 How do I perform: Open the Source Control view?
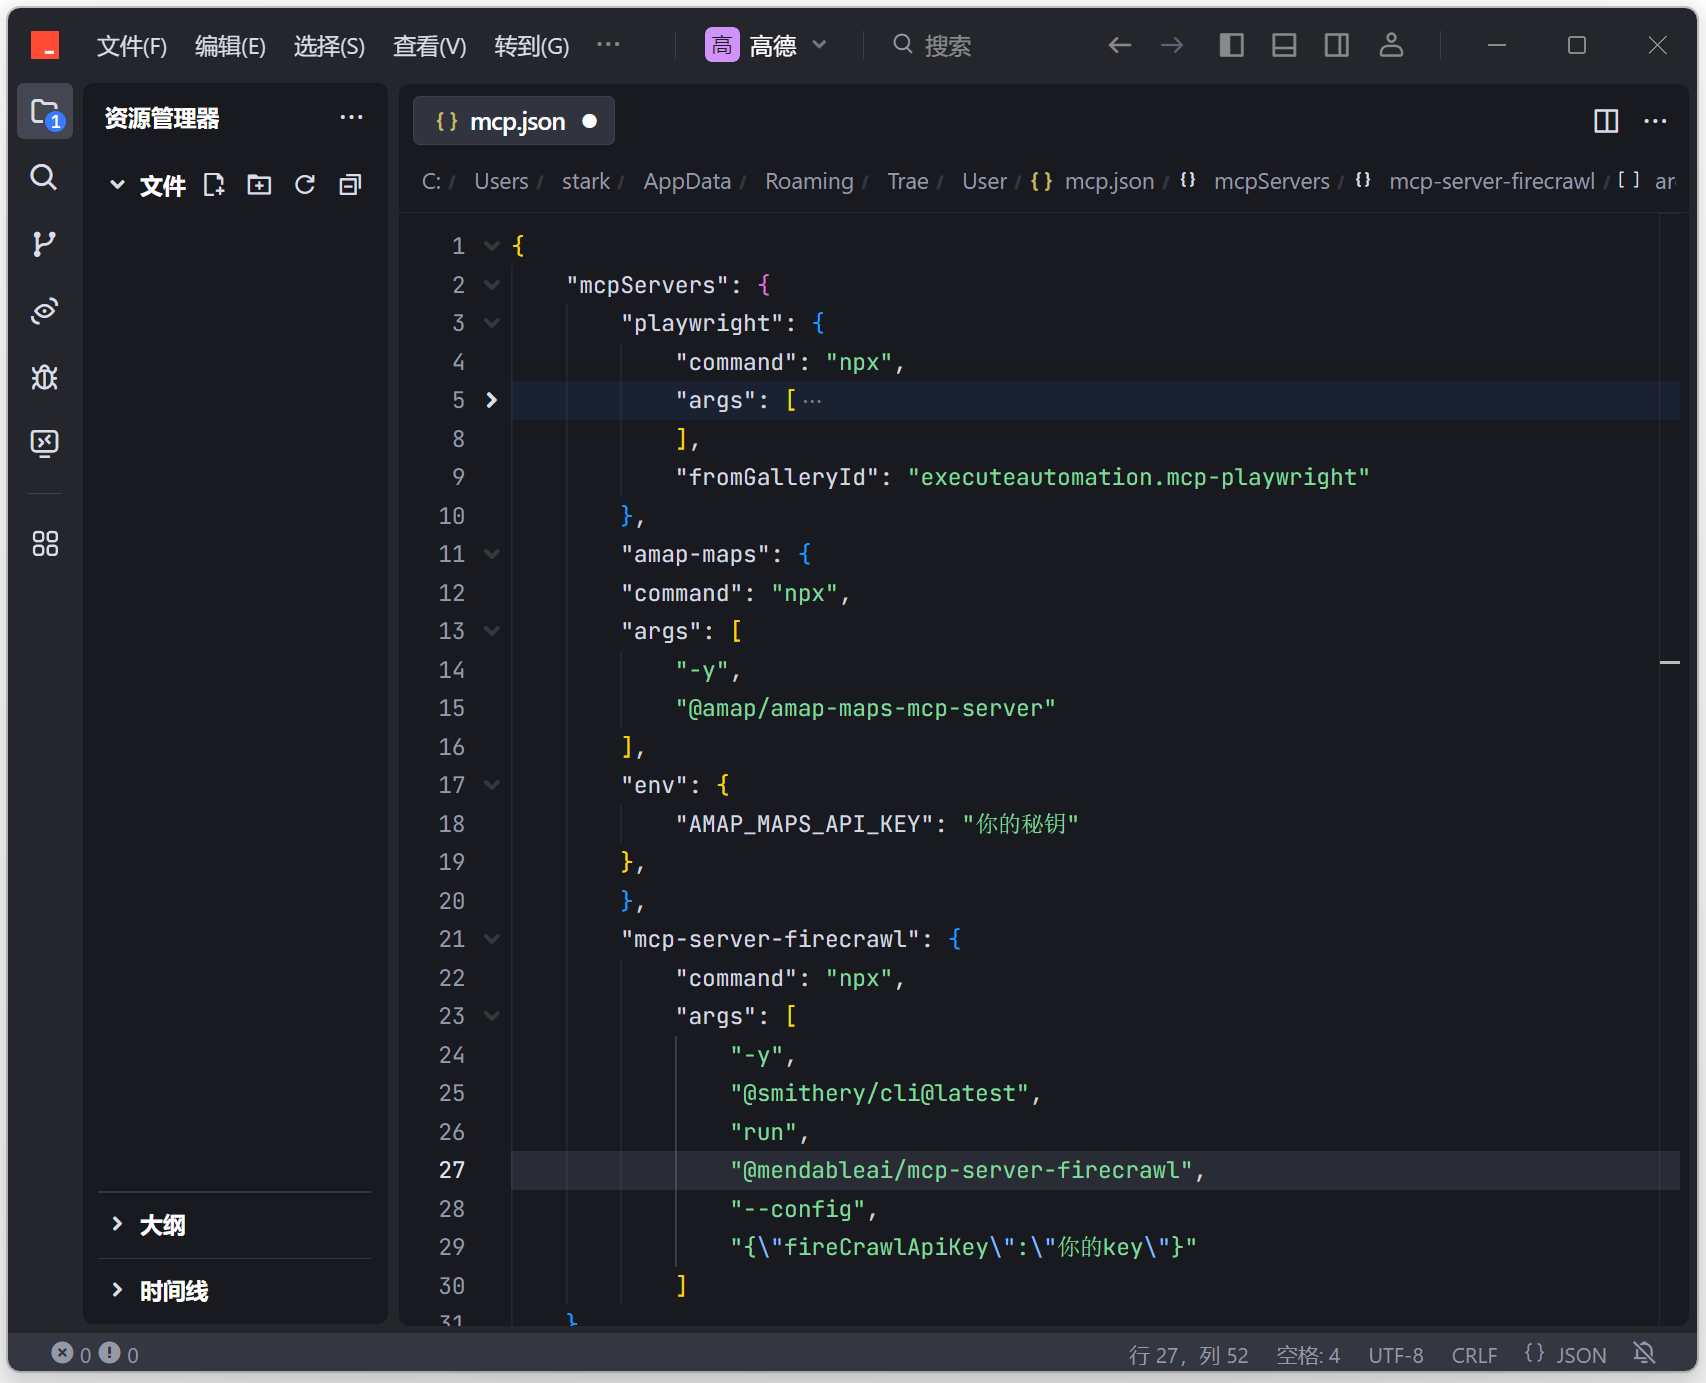[43, 244]
